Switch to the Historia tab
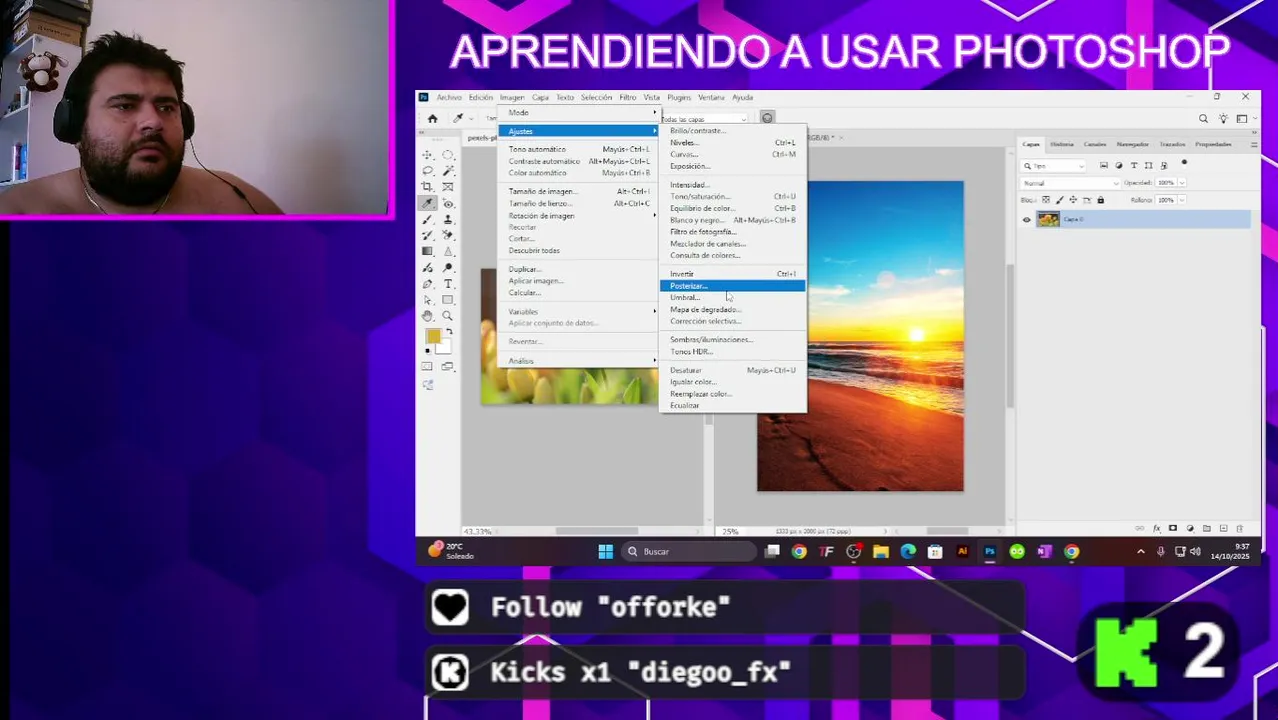Screen dimensions: 1278x720 (x=1062, y=144)
